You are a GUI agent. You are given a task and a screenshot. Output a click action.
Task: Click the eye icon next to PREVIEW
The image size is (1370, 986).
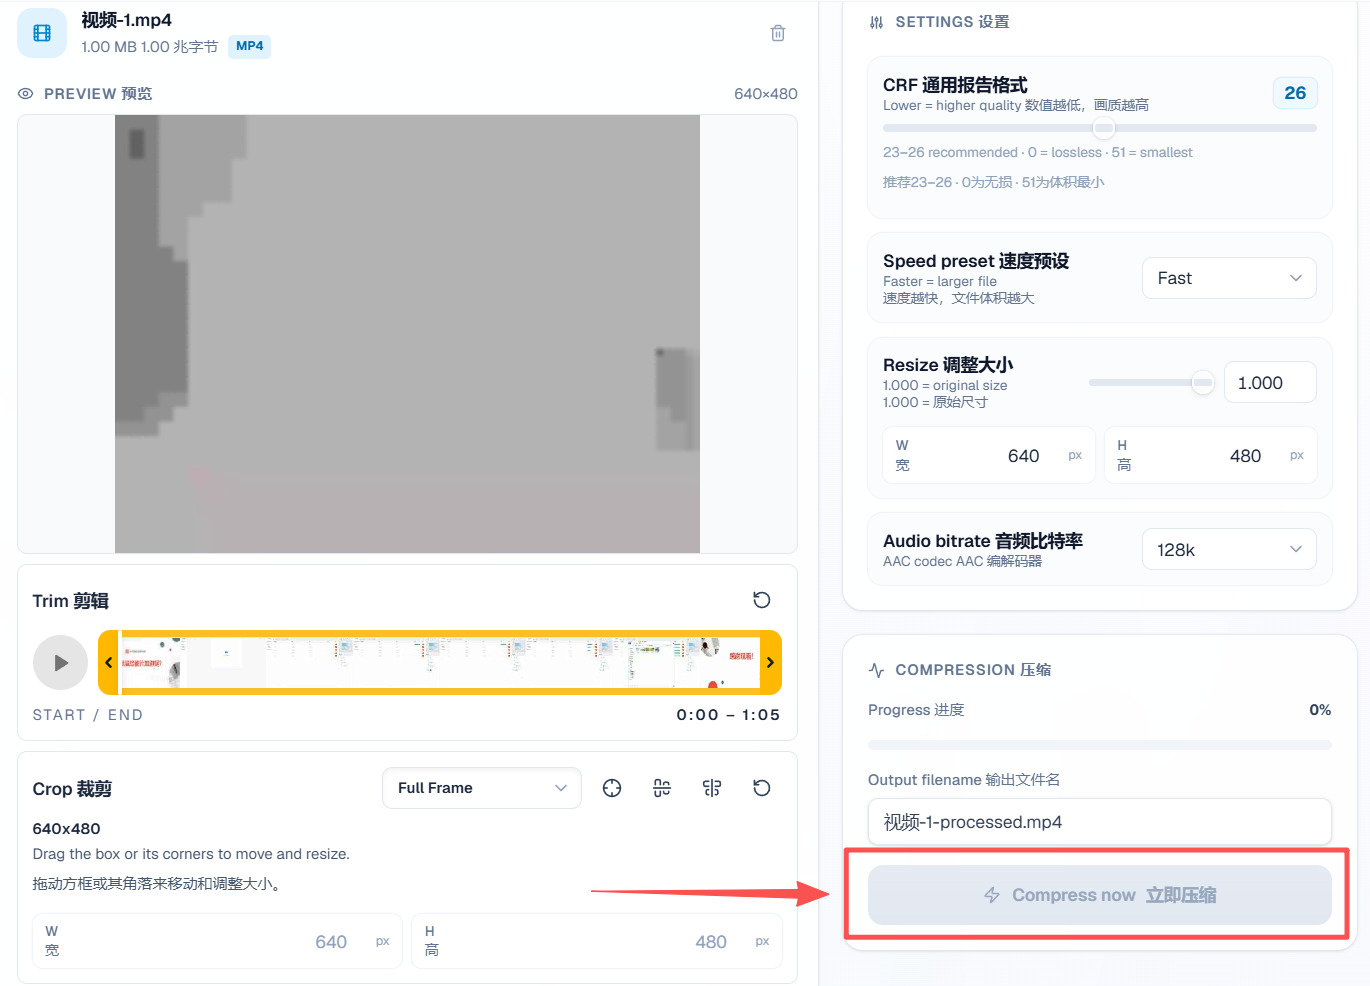[26, 93]
